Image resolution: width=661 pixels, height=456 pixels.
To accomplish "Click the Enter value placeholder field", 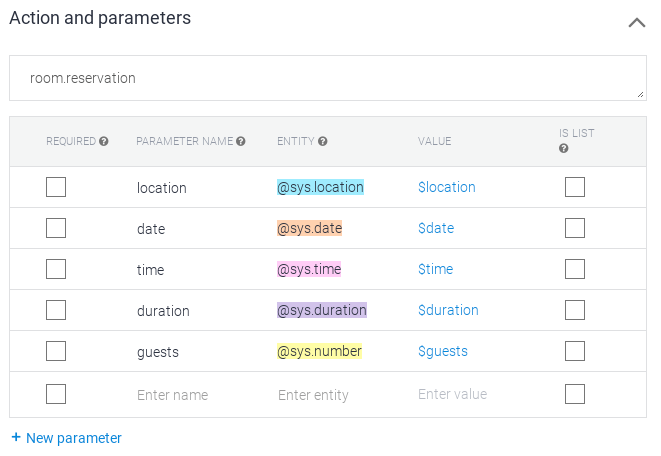I will (x=452, y=394).
